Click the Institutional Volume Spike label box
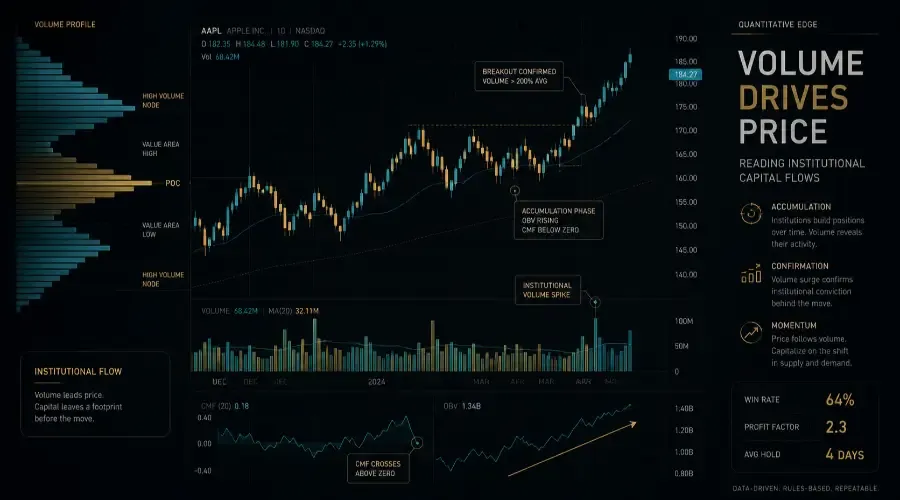This screenshot has width=900, height=500. 548,290
